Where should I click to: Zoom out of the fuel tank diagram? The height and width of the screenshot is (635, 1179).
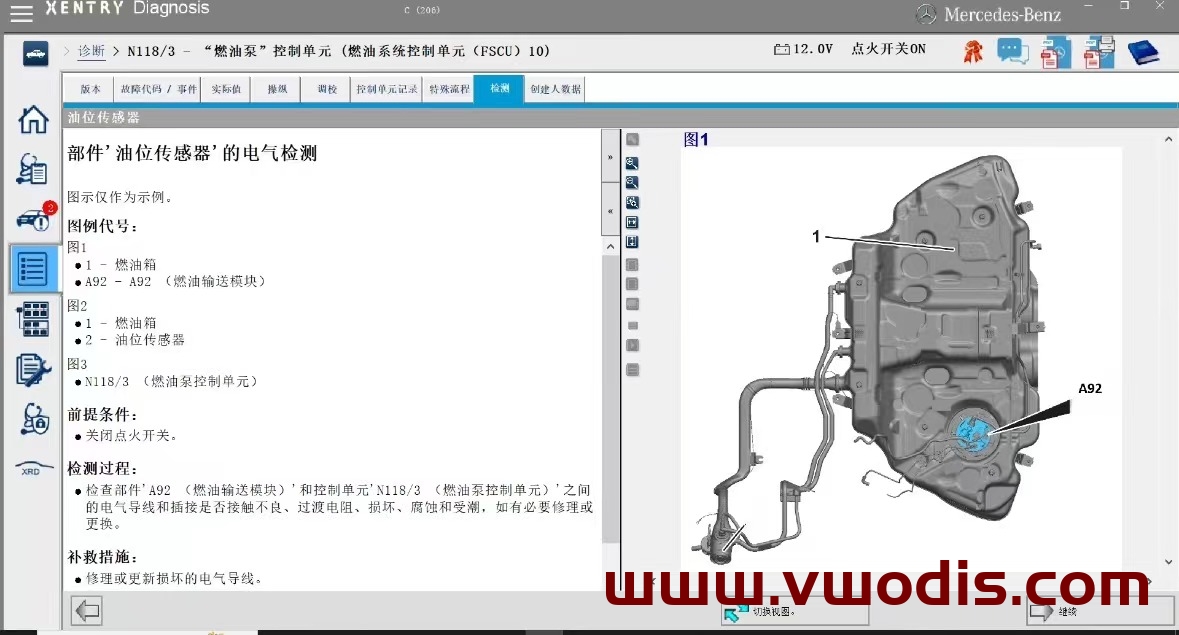[632, 182]
